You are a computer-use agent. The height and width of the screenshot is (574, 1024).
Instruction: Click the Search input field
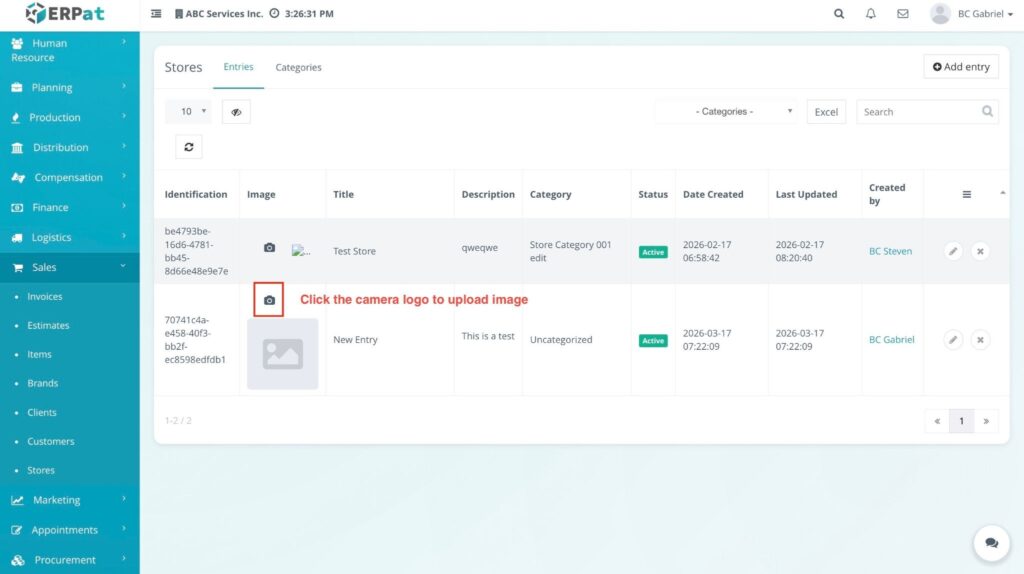[916, 112]
